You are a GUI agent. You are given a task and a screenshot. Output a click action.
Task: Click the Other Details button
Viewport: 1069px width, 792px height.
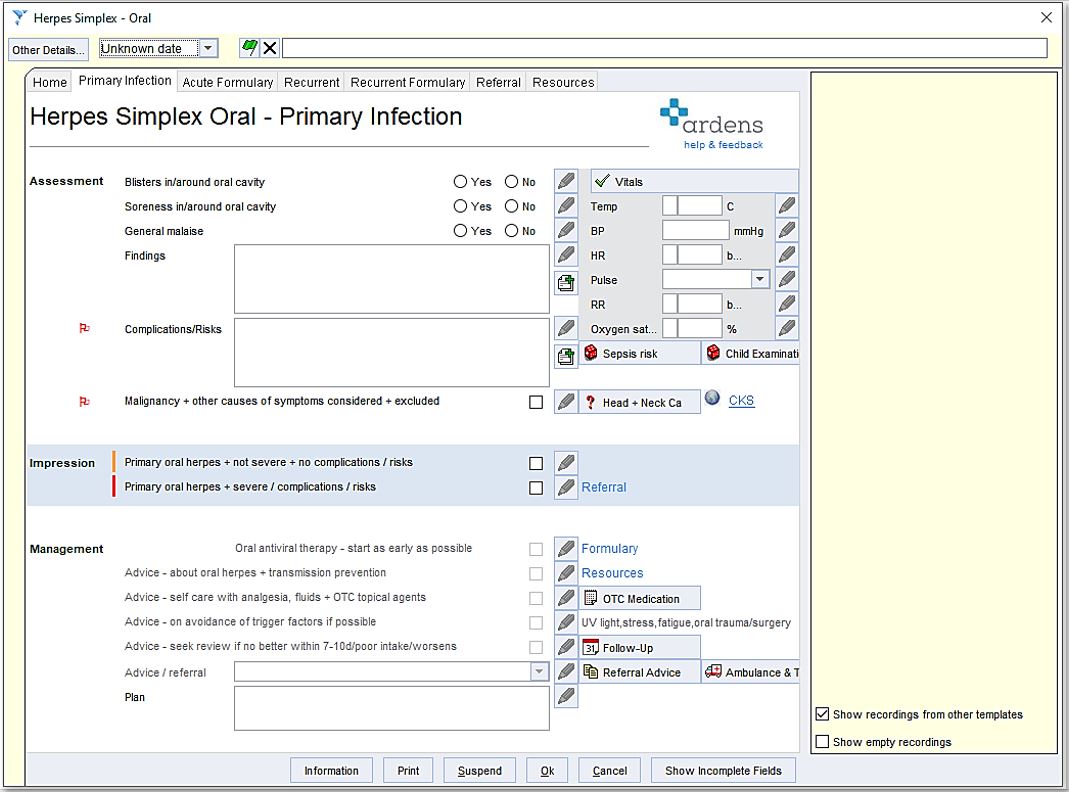(48, 50)
